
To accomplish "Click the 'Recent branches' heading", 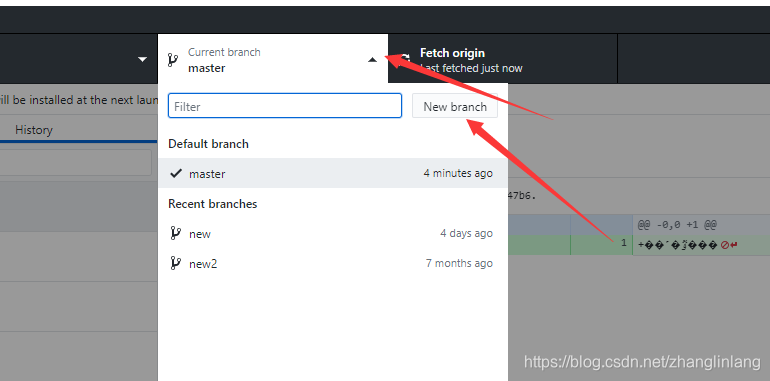I will (x=213, y=204).
